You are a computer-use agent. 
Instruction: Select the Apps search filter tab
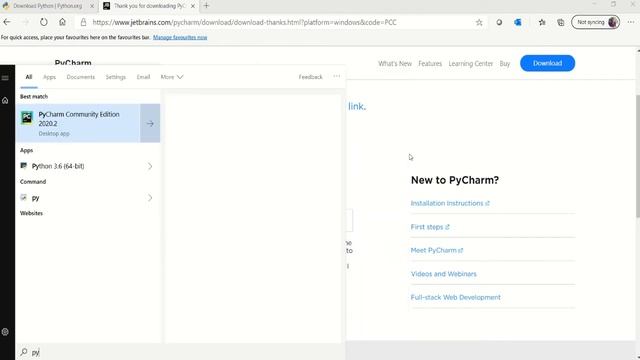pos(49,77)
